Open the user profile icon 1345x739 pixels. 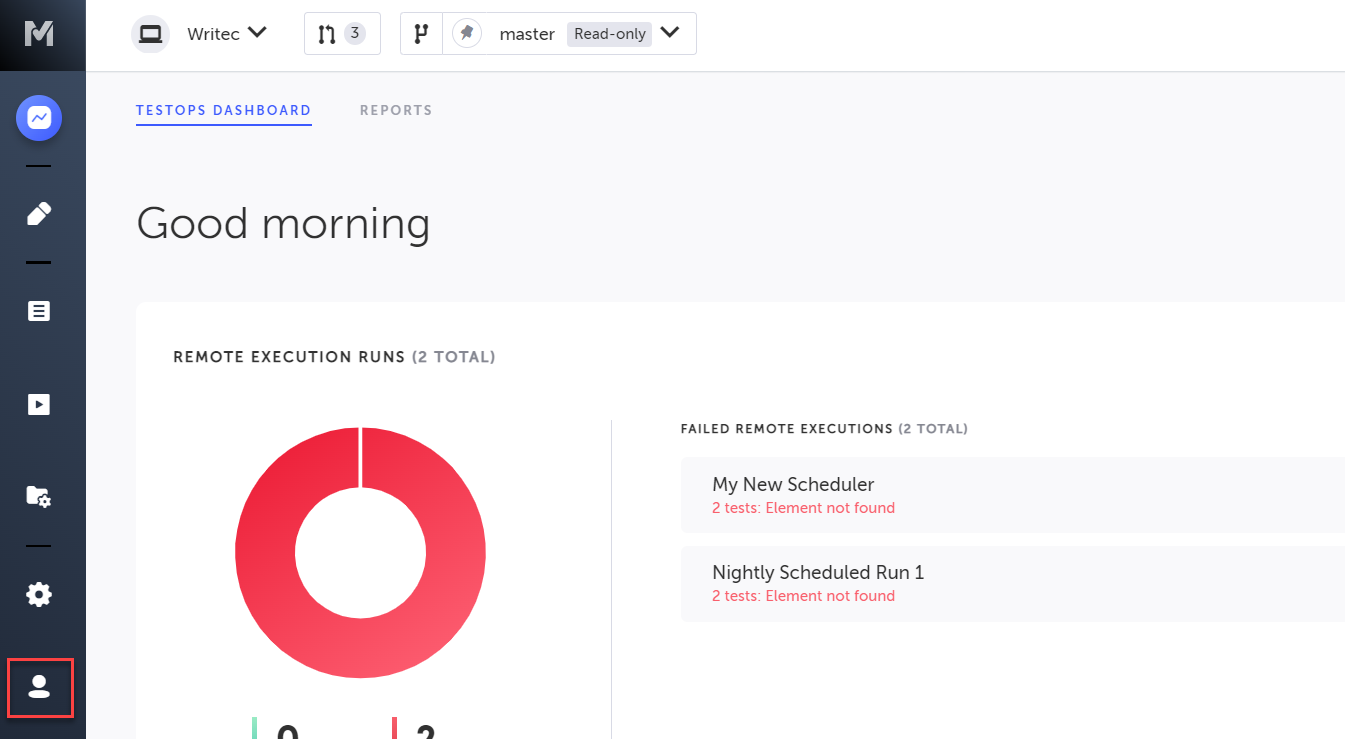39,687
